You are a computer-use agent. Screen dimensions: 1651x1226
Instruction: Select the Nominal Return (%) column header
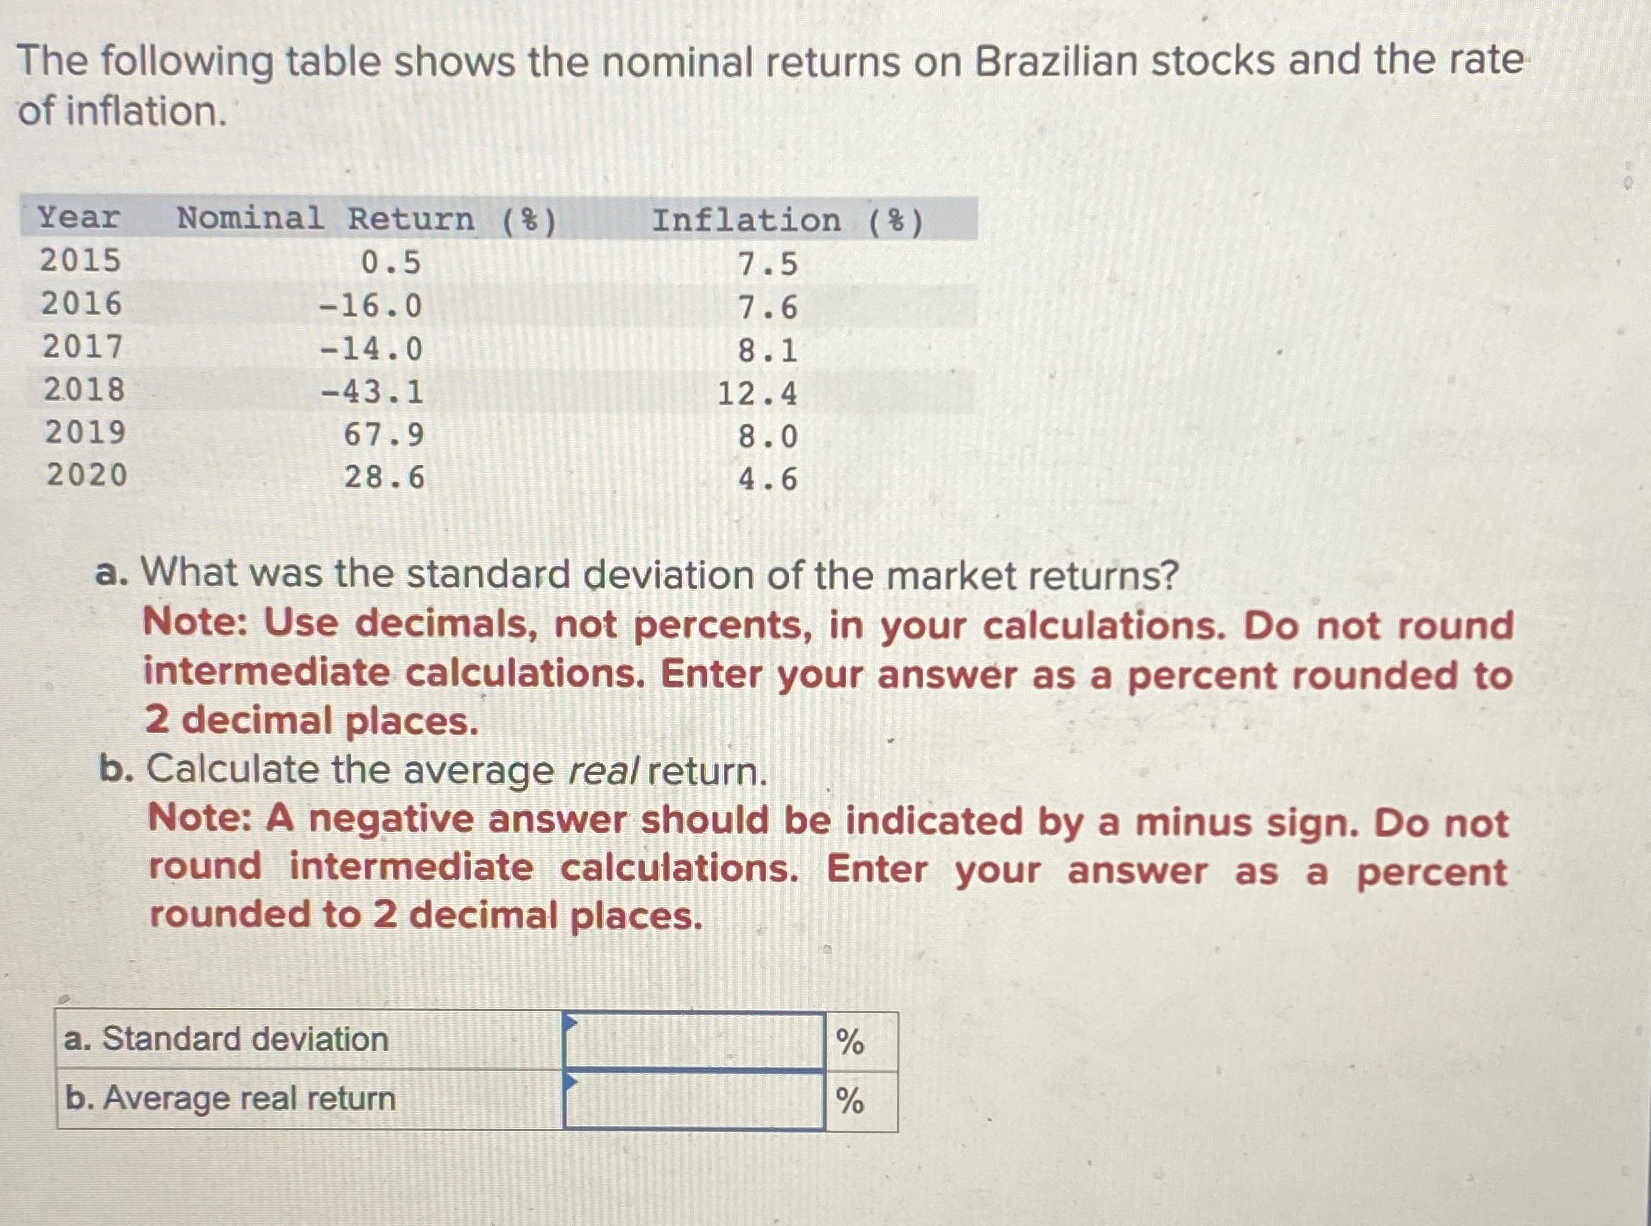[x=366, y=219]
